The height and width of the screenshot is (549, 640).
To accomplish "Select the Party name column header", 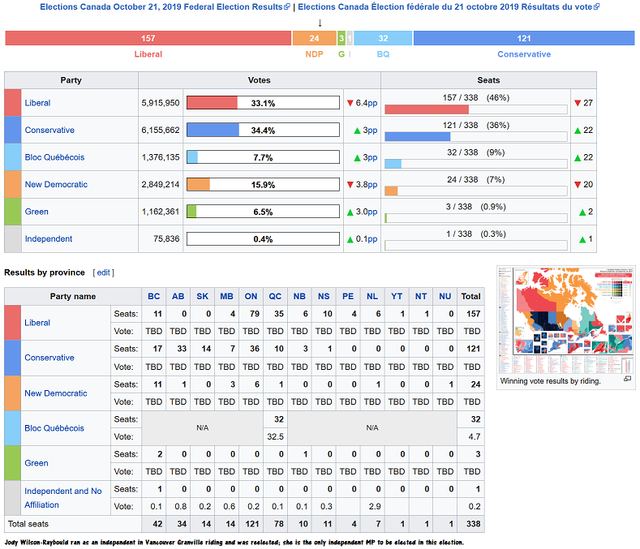I will (x=73, y=296).
